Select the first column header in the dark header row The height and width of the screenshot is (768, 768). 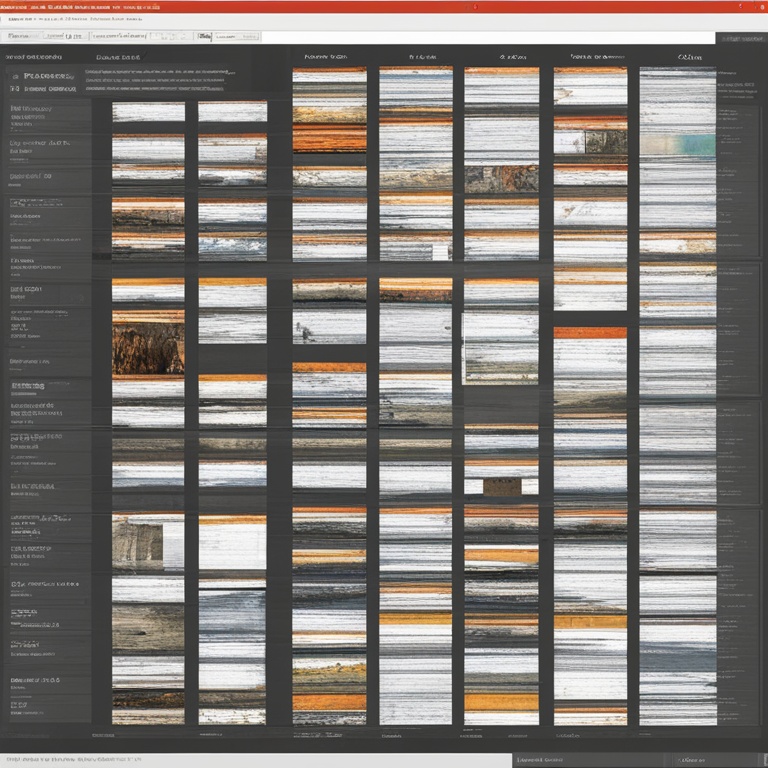[118, 58]
